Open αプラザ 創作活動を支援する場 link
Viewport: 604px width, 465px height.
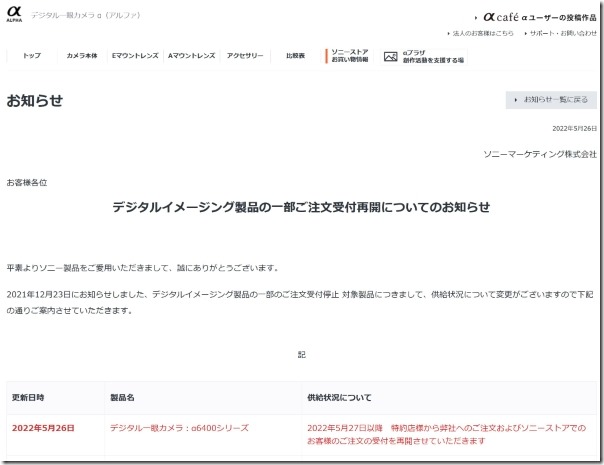click(433, 57)
